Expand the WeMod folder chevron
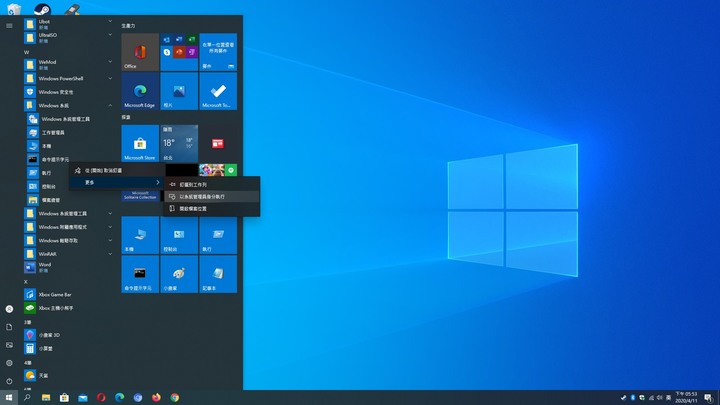The width and height of the screenshot is (720, 405). (x=110, y=62)
